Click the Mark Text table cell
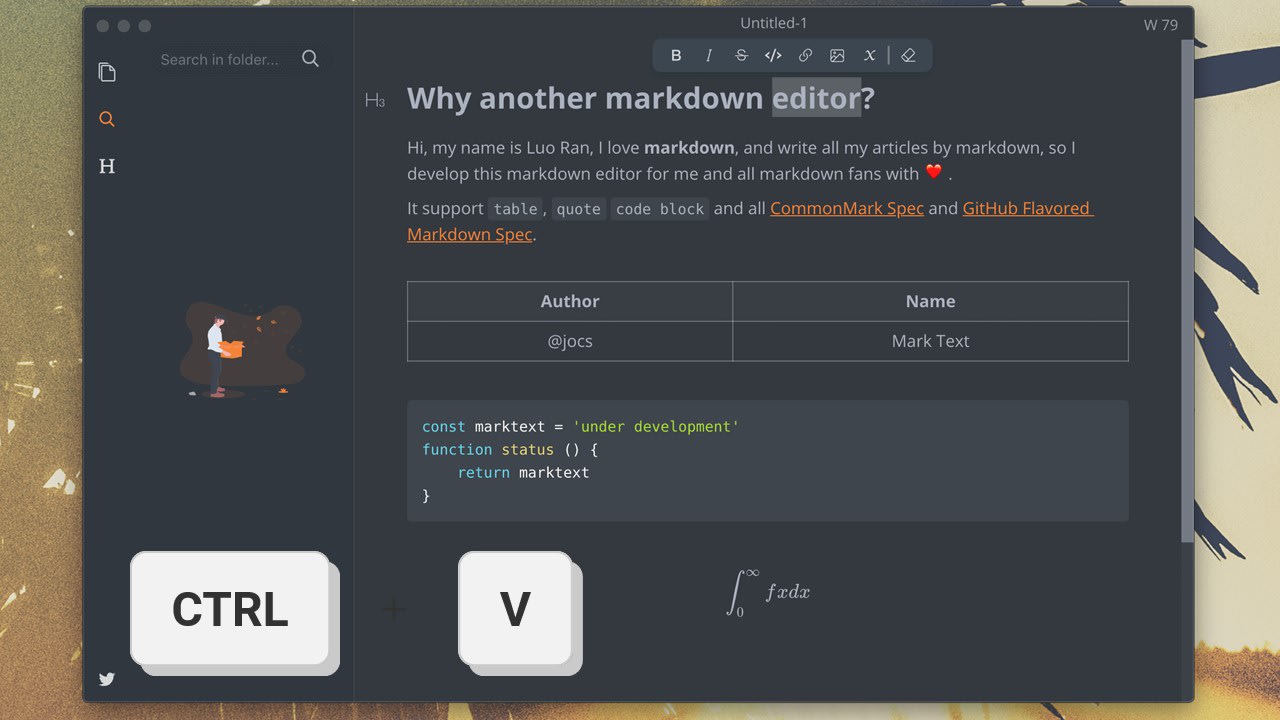 [930, 341]
